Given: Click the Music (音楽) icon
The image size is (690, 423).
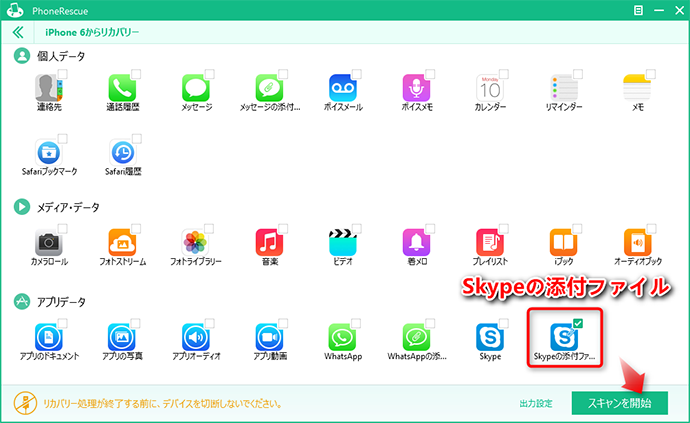Looking at the screenshot, I should [269, 242].
